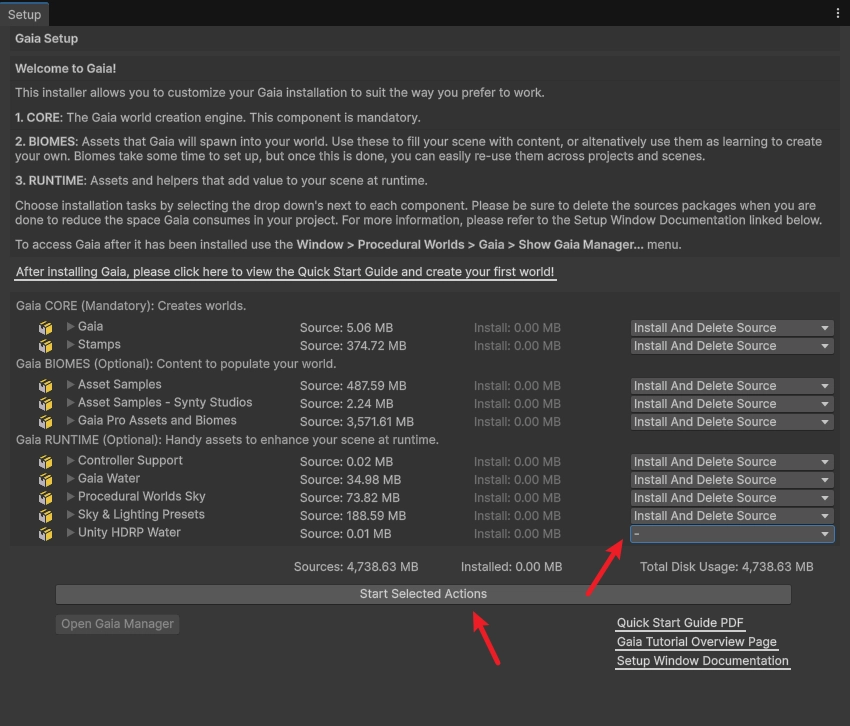Open action dropdown for Gaia Pro Assets and Biomes

point(732,421)
